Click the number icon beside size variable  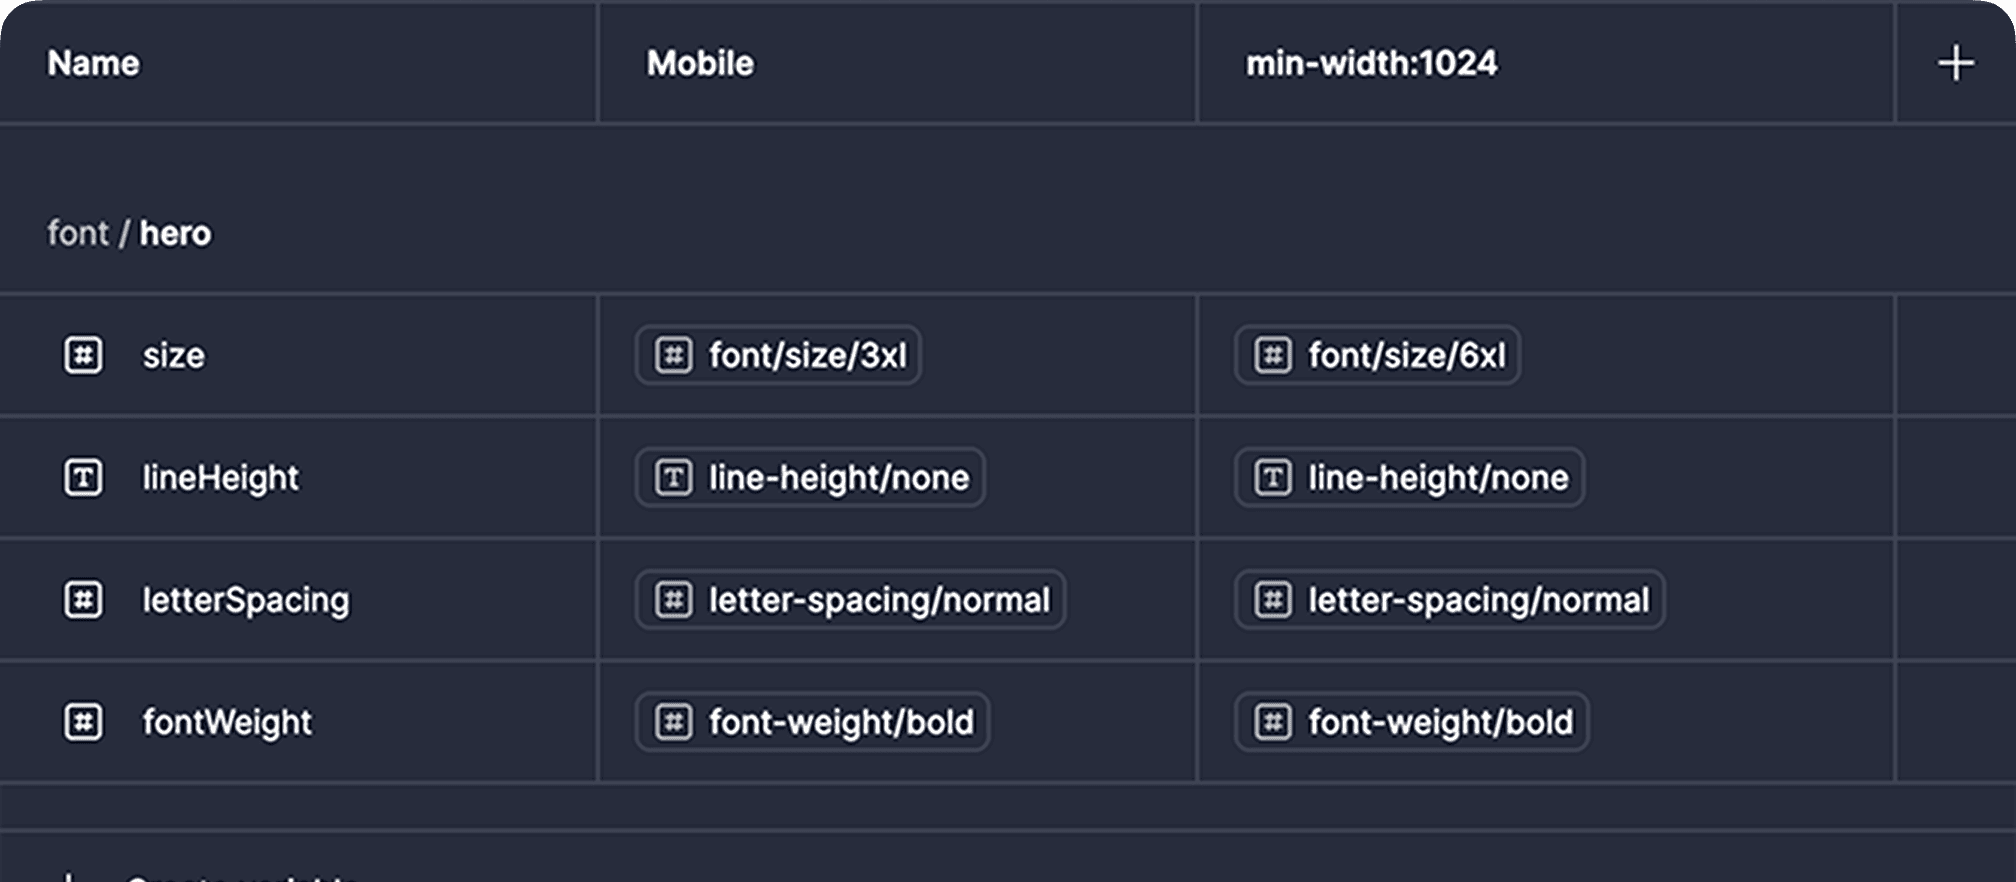click(x=85, y=355)
